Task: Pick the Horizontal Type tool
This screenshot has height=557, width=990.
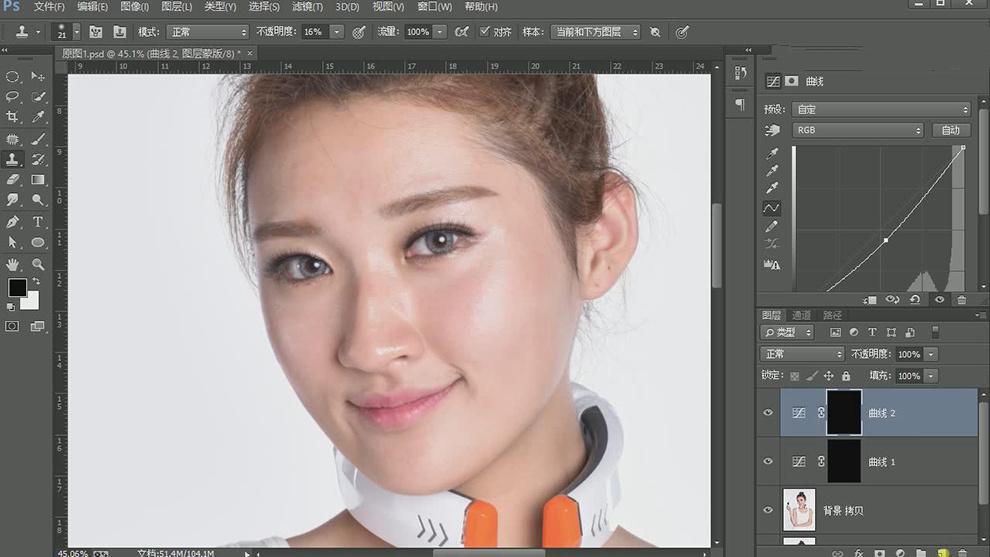Action: (x=38, y=222)
